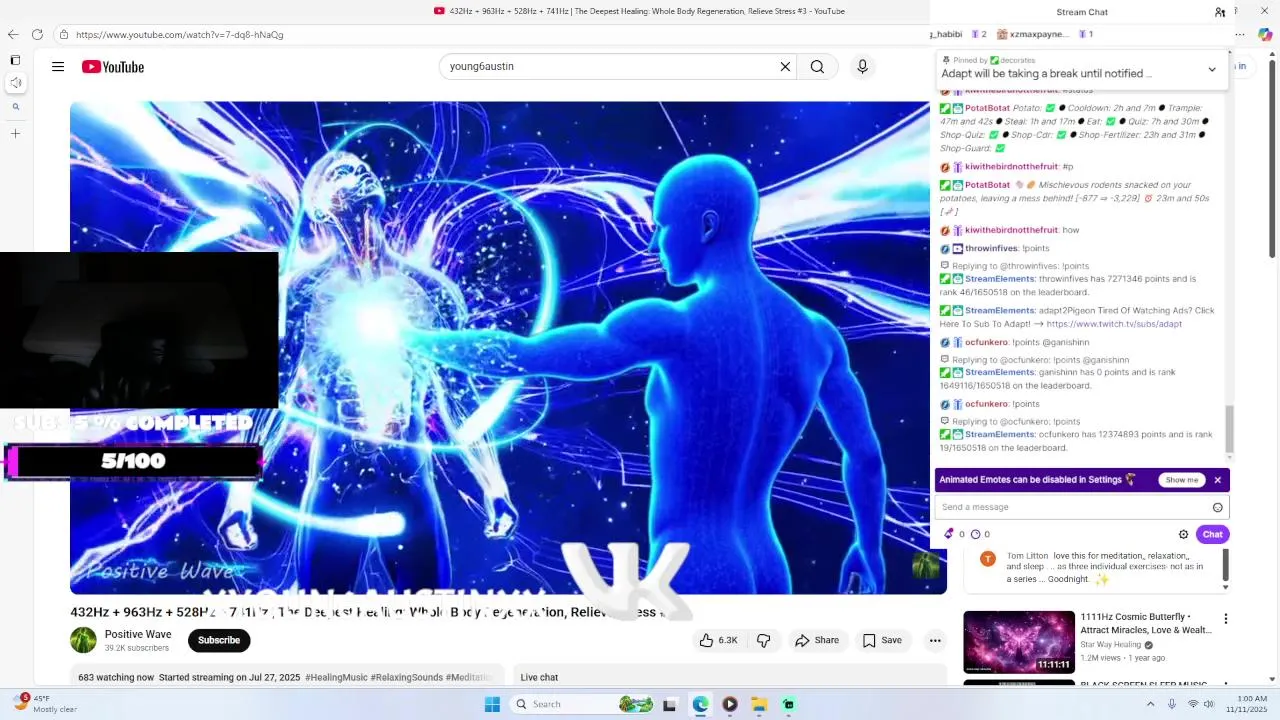Start voice search with the microphone
1280x720 pixels.
coord(862,67)
